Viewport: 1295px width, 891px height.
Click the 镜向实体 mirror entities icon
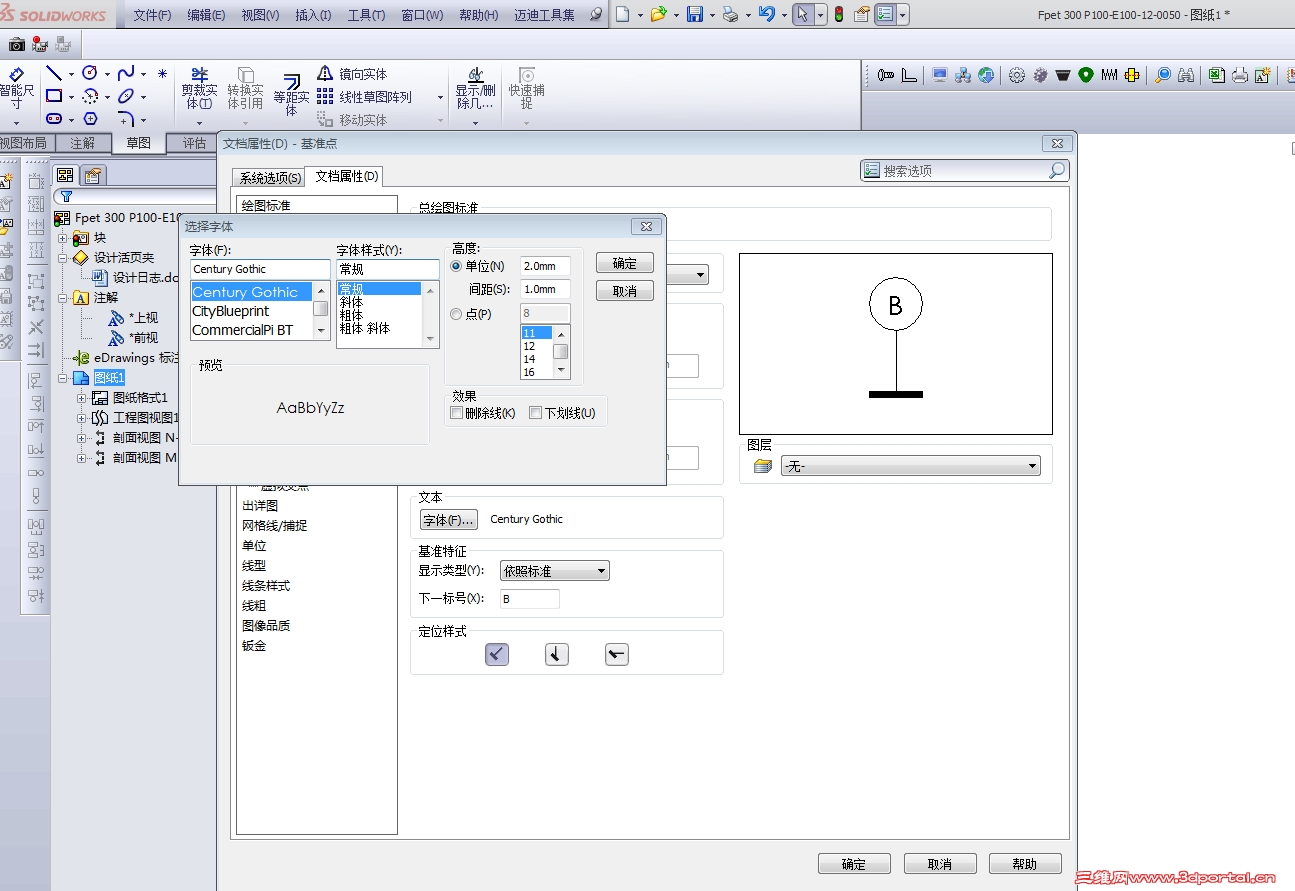[325, 74]
